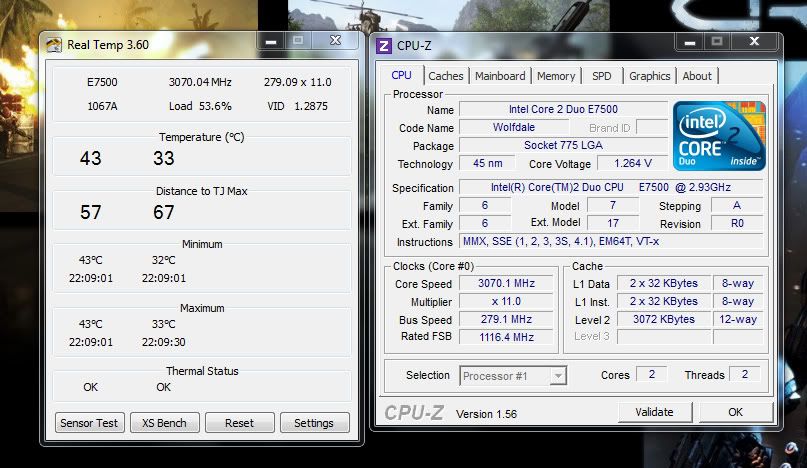Viewport: 807px width, 468px height.
Task: Click the Threads count value
Action: (x=744, y=374)
